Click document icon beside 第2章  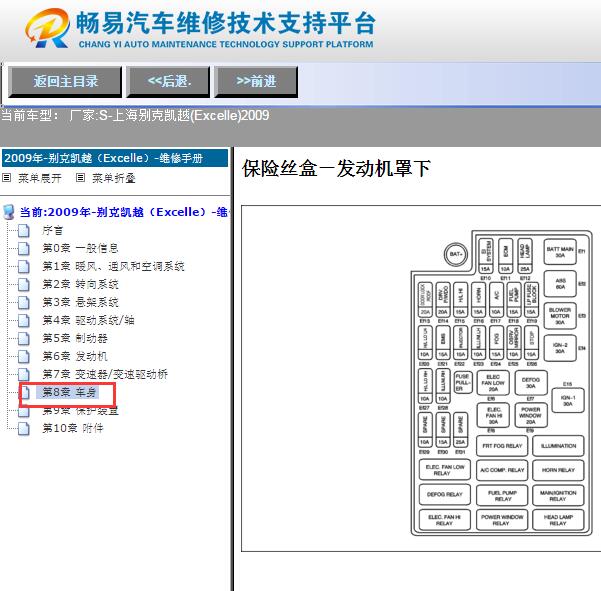click(24, 285)
